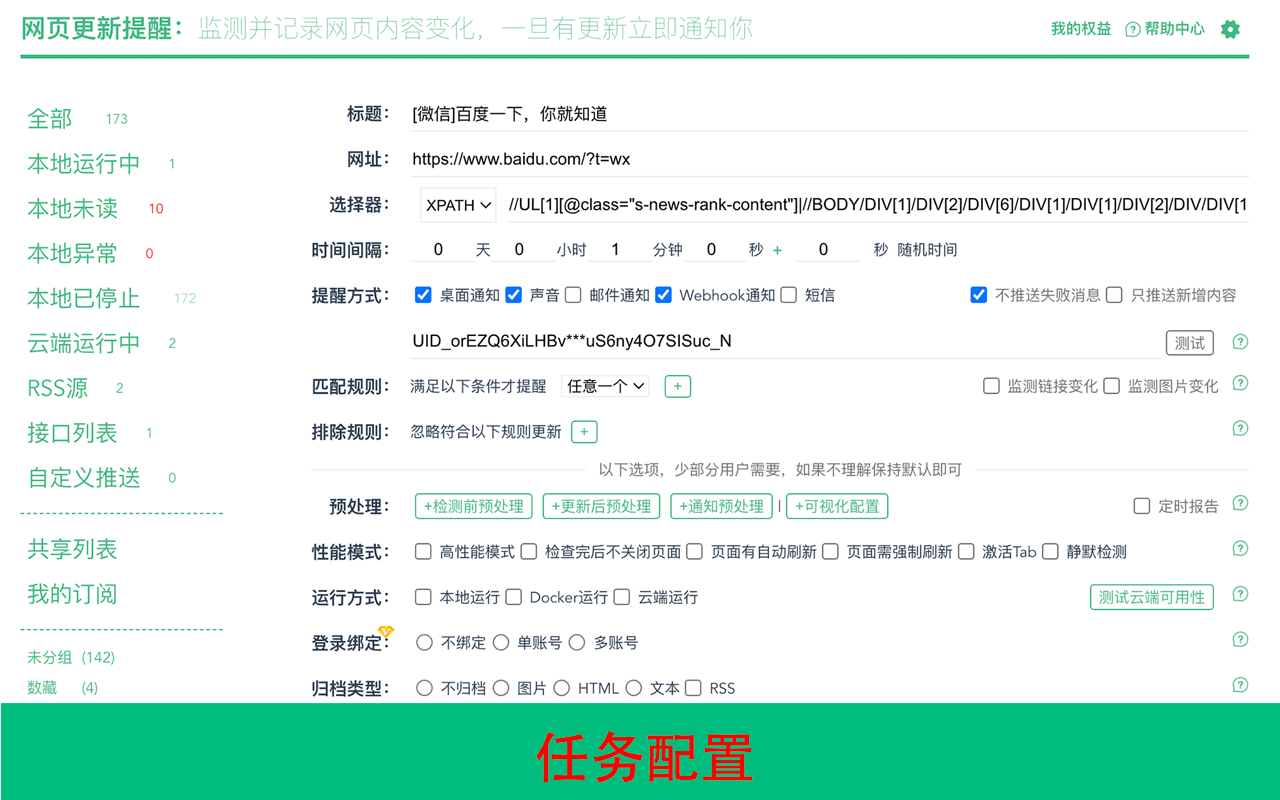
Task: Click the 测试 button for Webhook notification
Action: 1189,342
